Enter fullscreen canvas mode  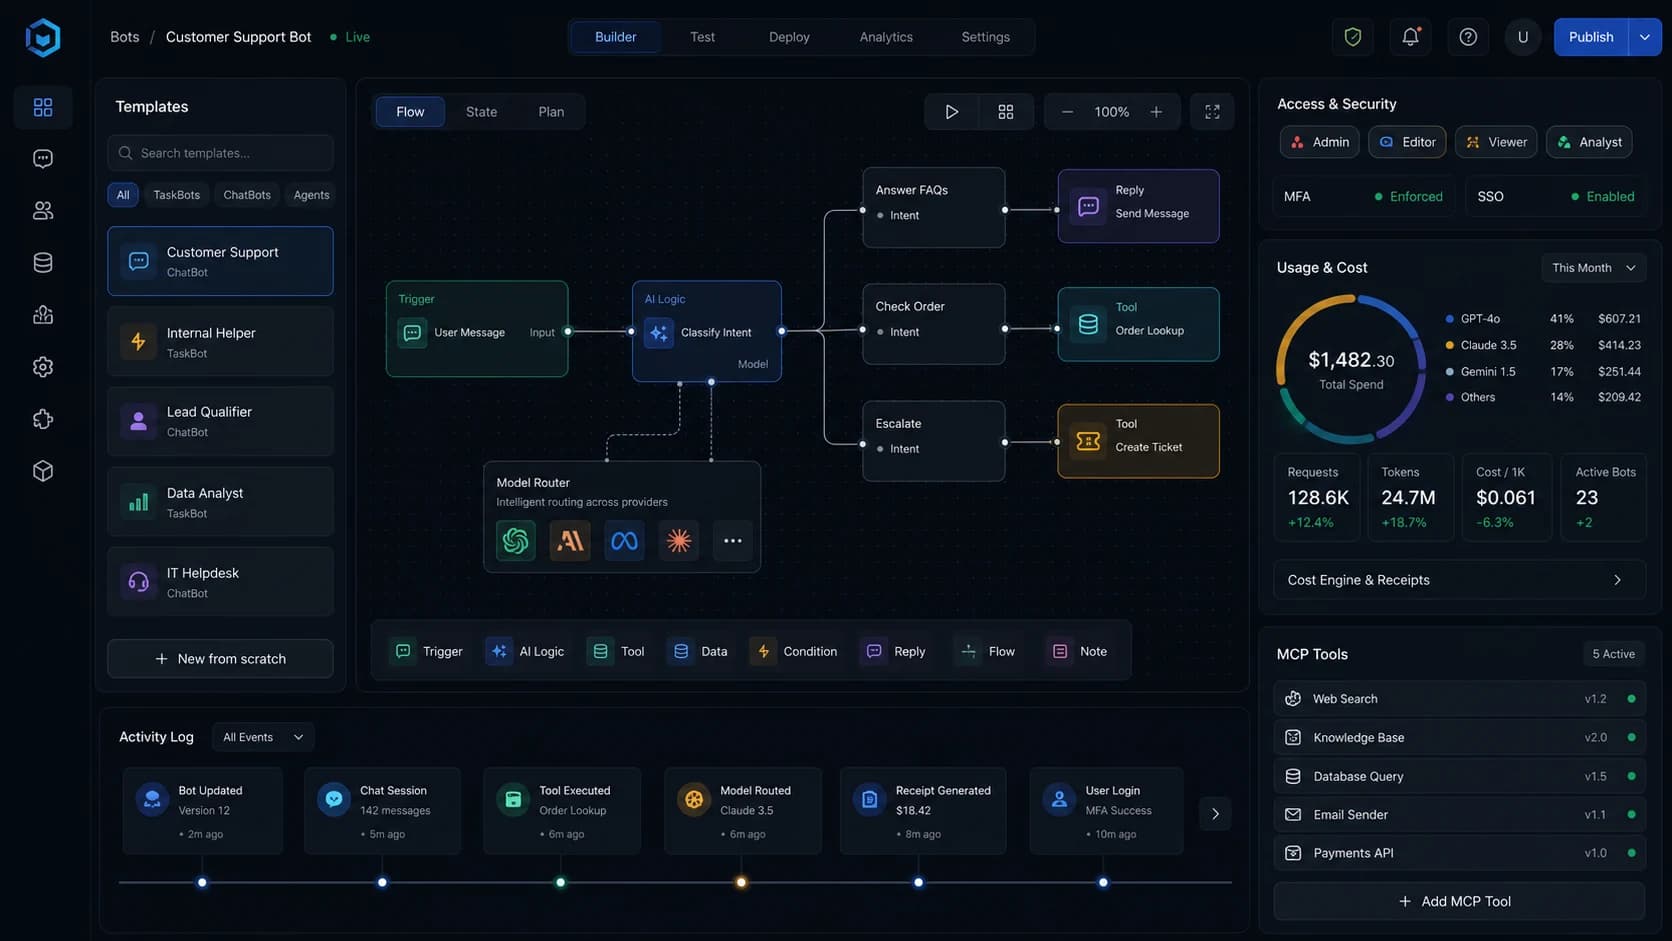point(1212,112)
